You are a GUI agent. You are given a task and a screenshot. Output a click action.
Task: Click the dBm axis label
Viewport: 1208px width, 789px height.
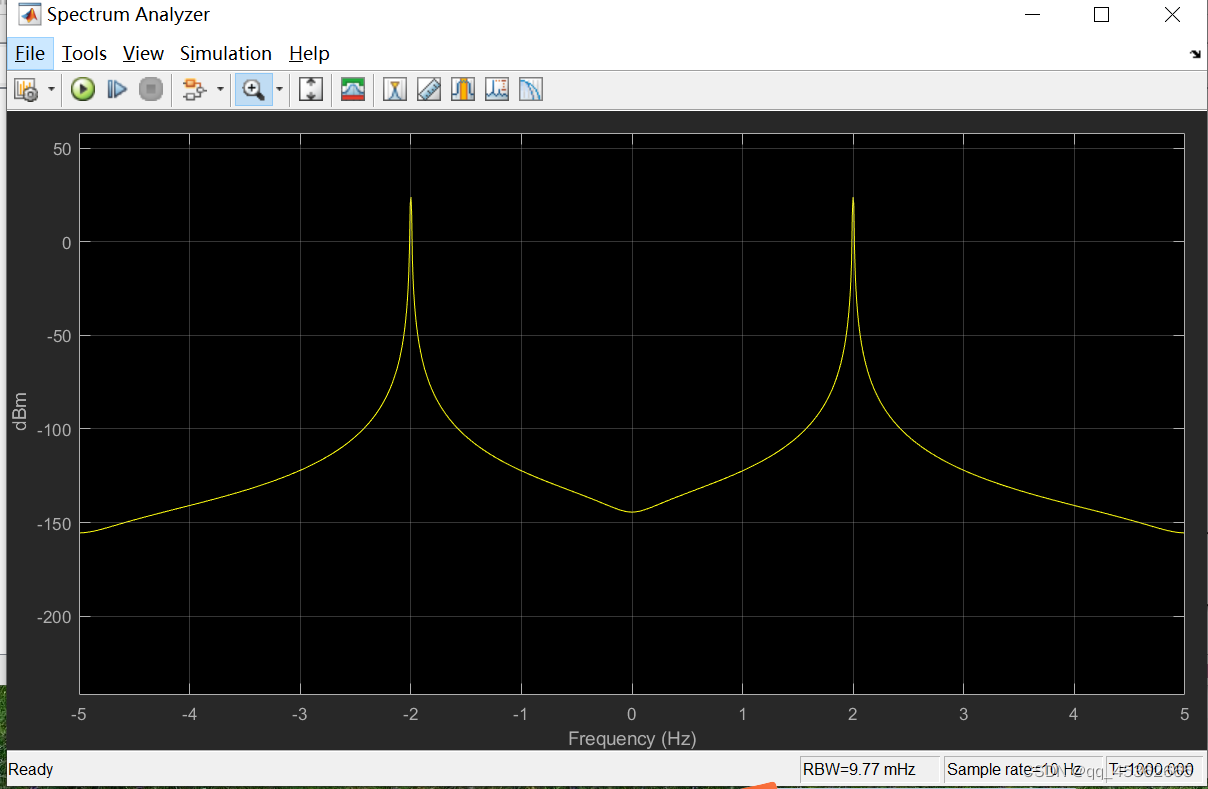tap(21, 412)
